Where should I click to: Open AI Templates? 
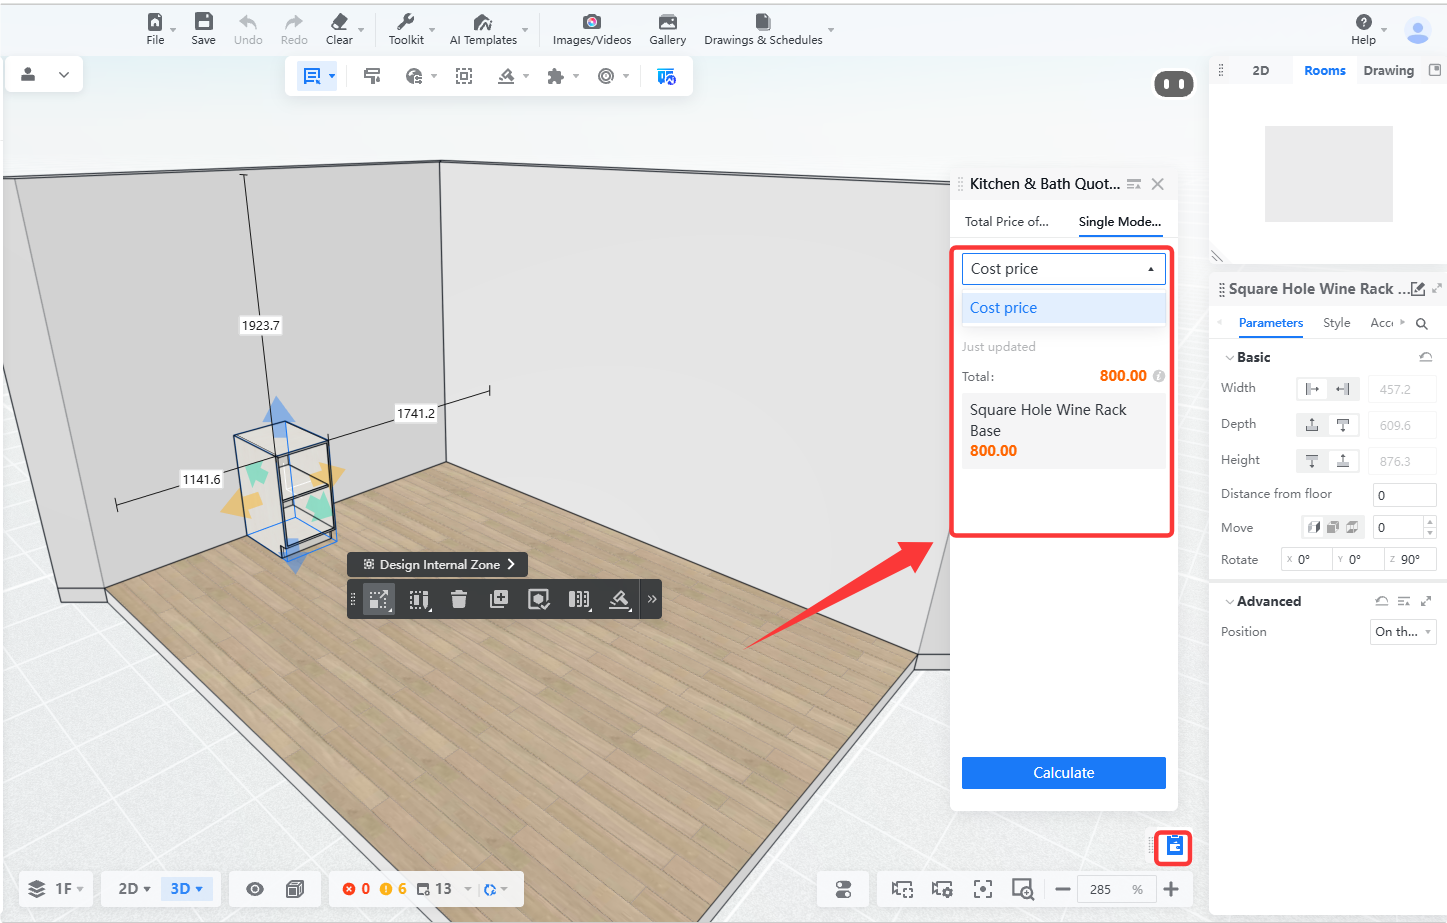pos(483,29)
